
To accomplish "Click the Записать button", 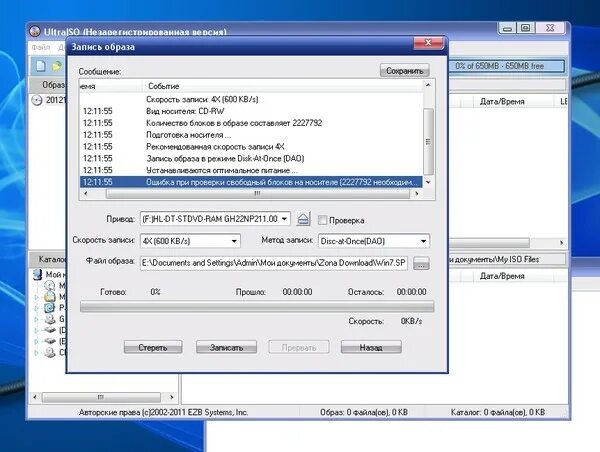I will [226, 347].
